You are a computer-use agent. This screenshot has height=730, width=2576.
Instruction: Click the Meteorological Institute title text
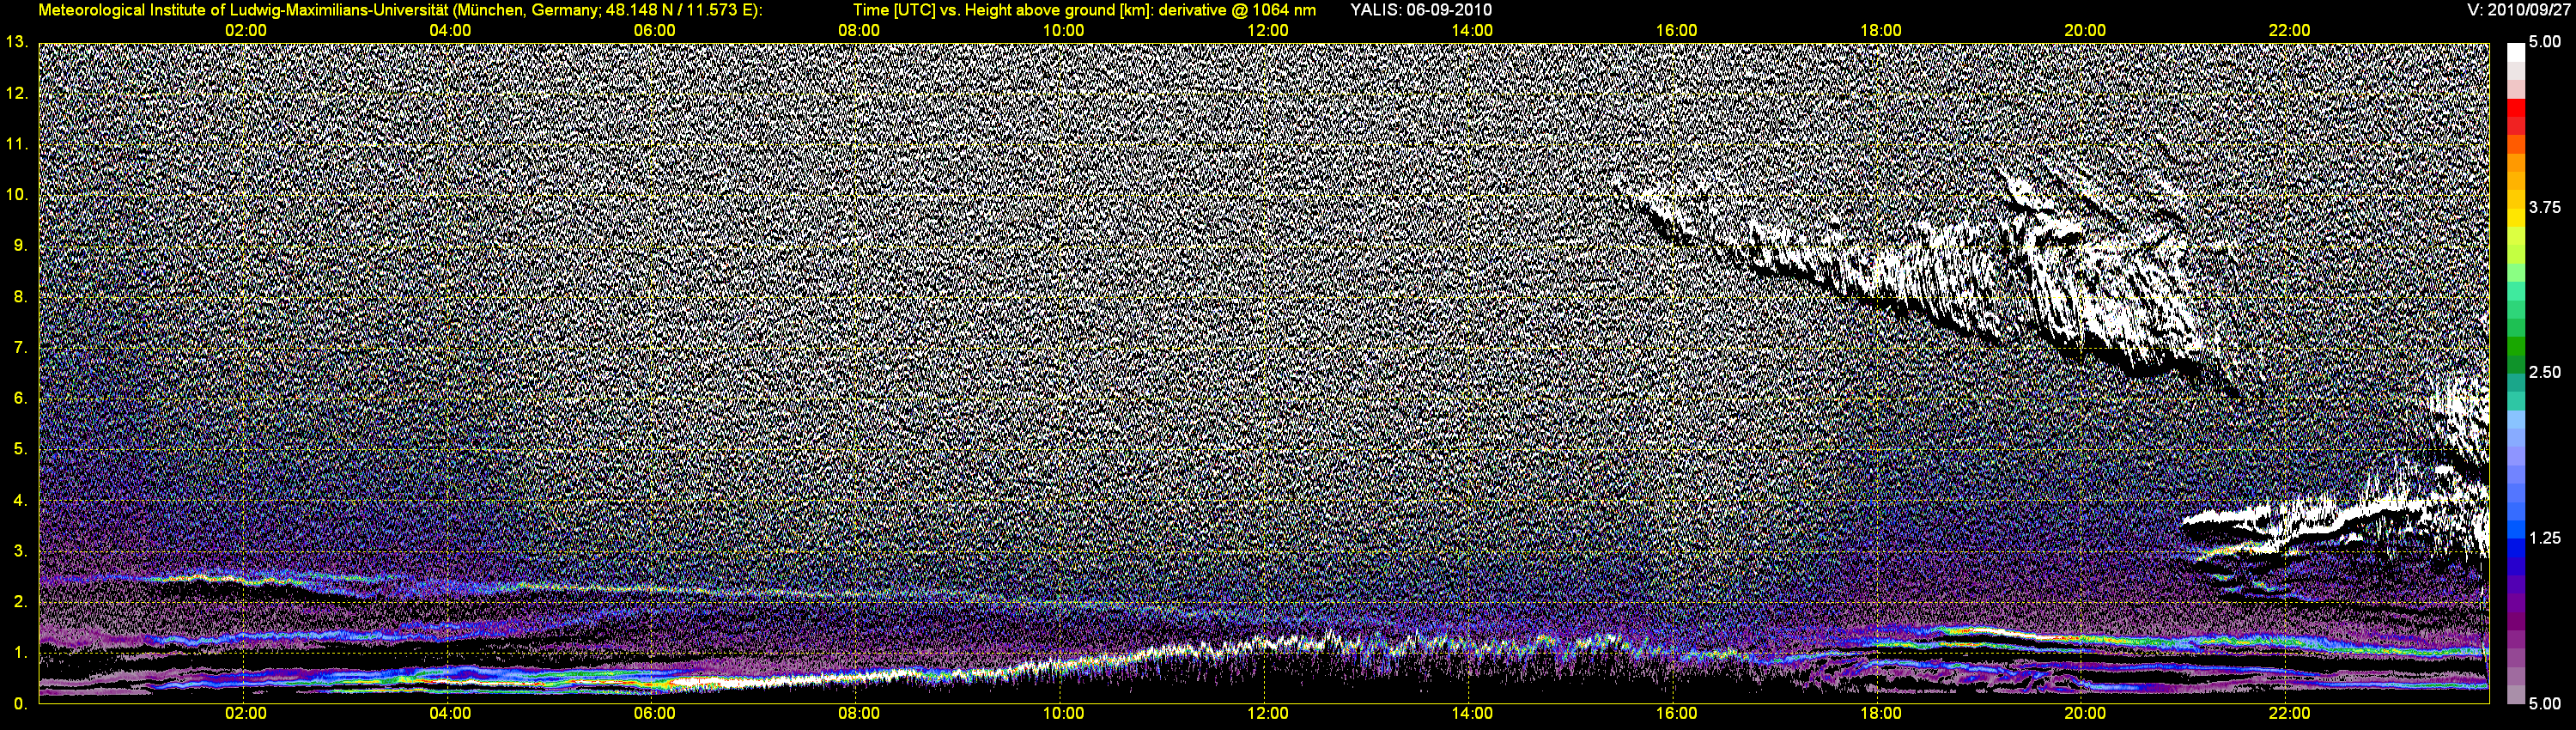(400, 10)
